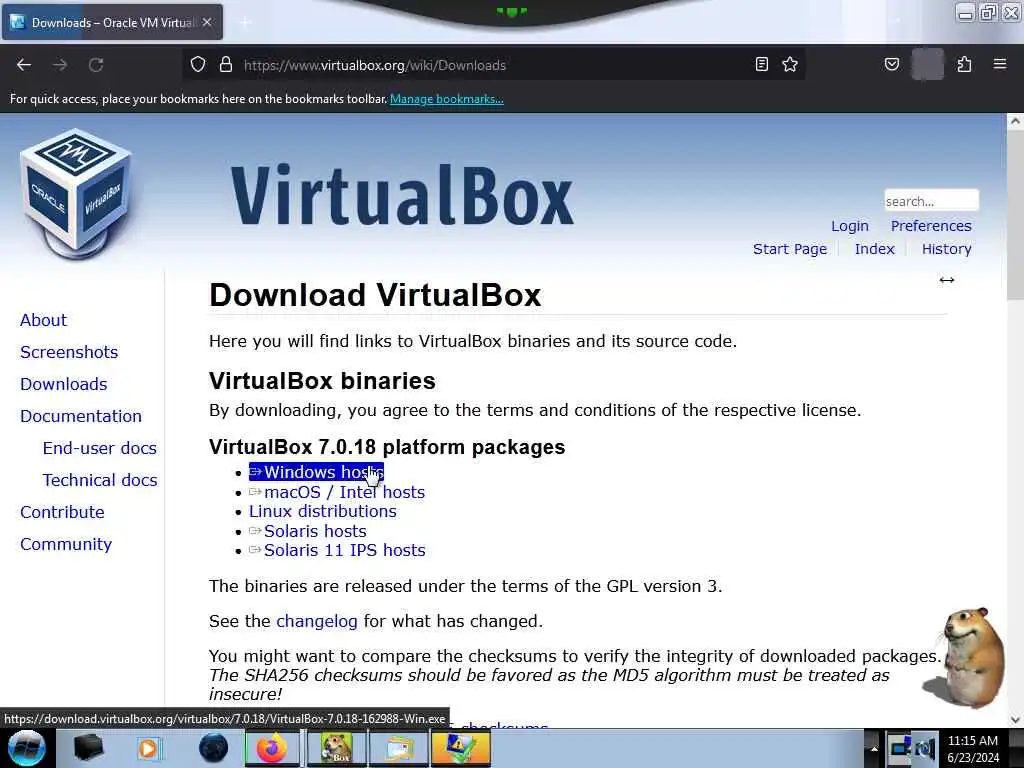The image size is (1024, 768).
Task: Open the Login link
Action: (850, 226)
